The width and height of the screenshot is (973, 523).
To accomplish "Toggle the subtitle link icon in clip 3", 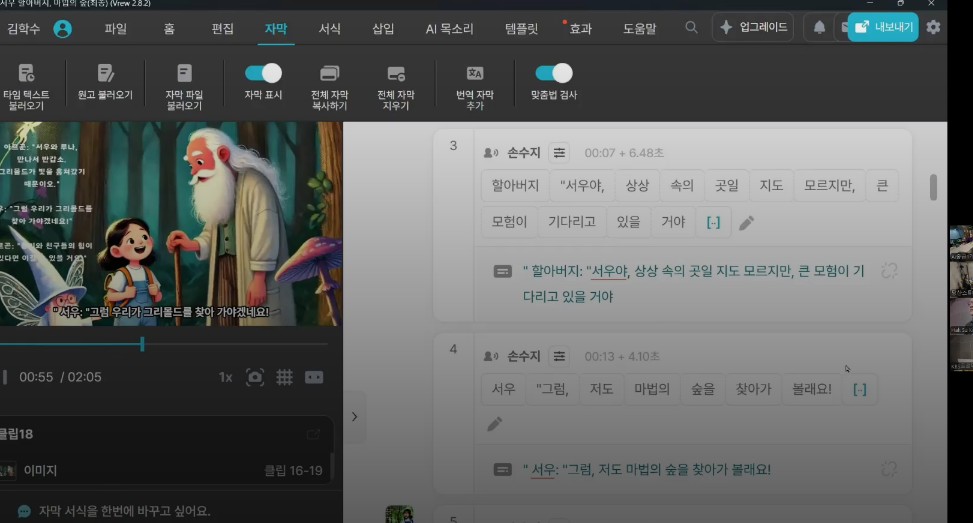I will (x=888, y=271).
